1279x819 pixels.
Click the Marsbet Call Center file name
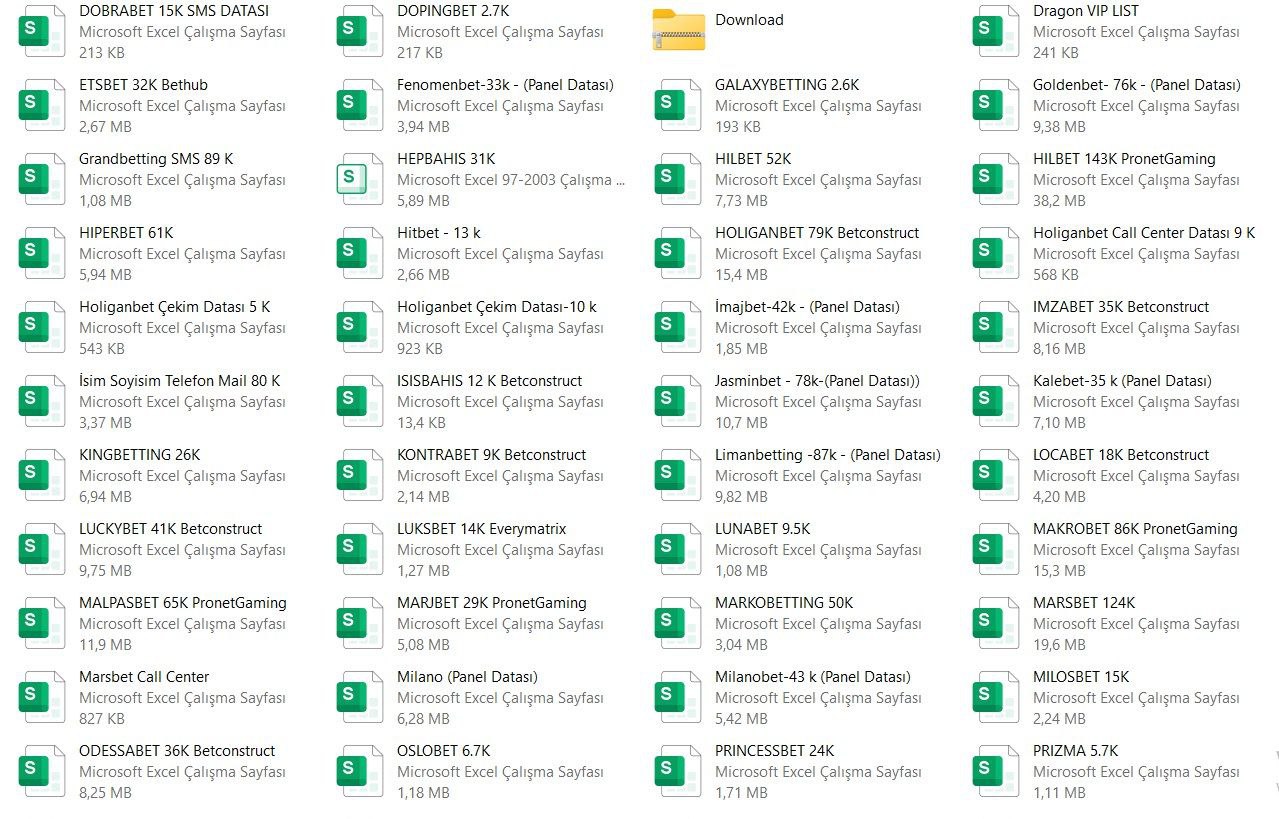pyautogui.click(x=144, y=677)
